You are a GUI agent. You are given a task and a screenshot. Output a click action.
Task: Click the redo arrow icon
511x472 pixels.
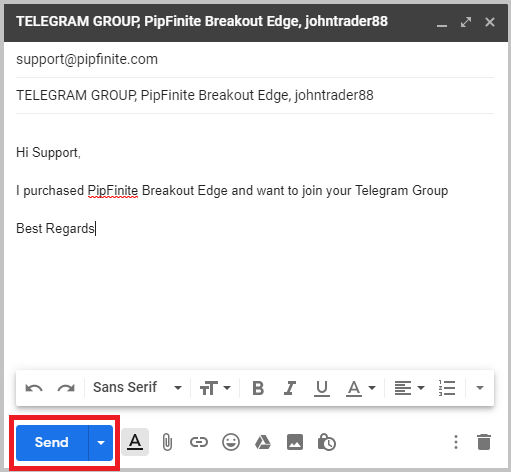(x=66, y=388)
